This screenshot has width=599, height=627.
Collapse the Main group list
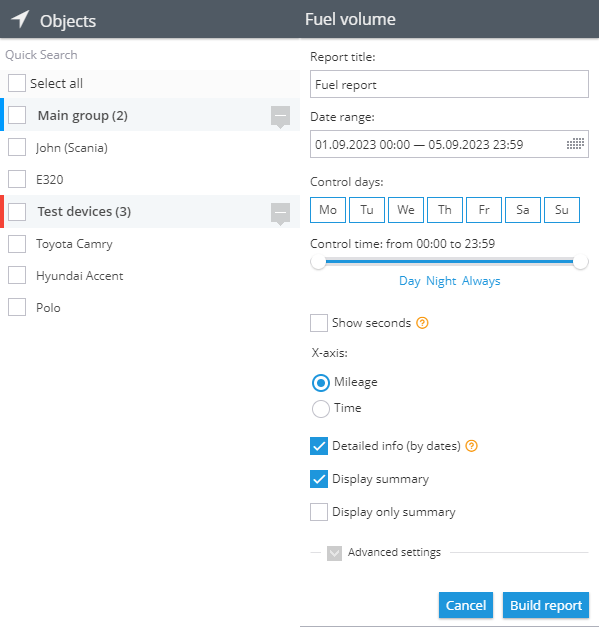[x=280, y=116]
